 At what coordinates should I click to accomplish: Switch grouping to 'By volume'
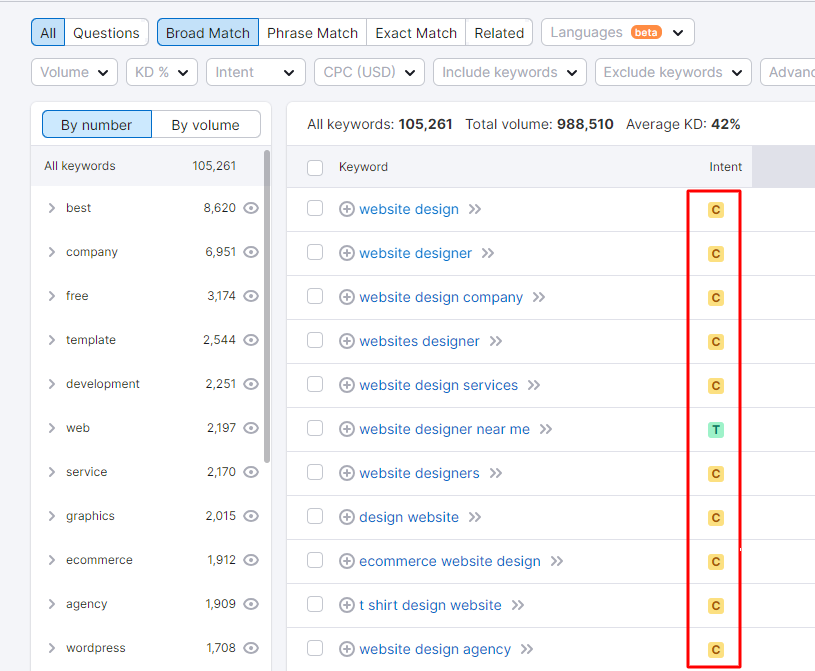coord(206,125)
